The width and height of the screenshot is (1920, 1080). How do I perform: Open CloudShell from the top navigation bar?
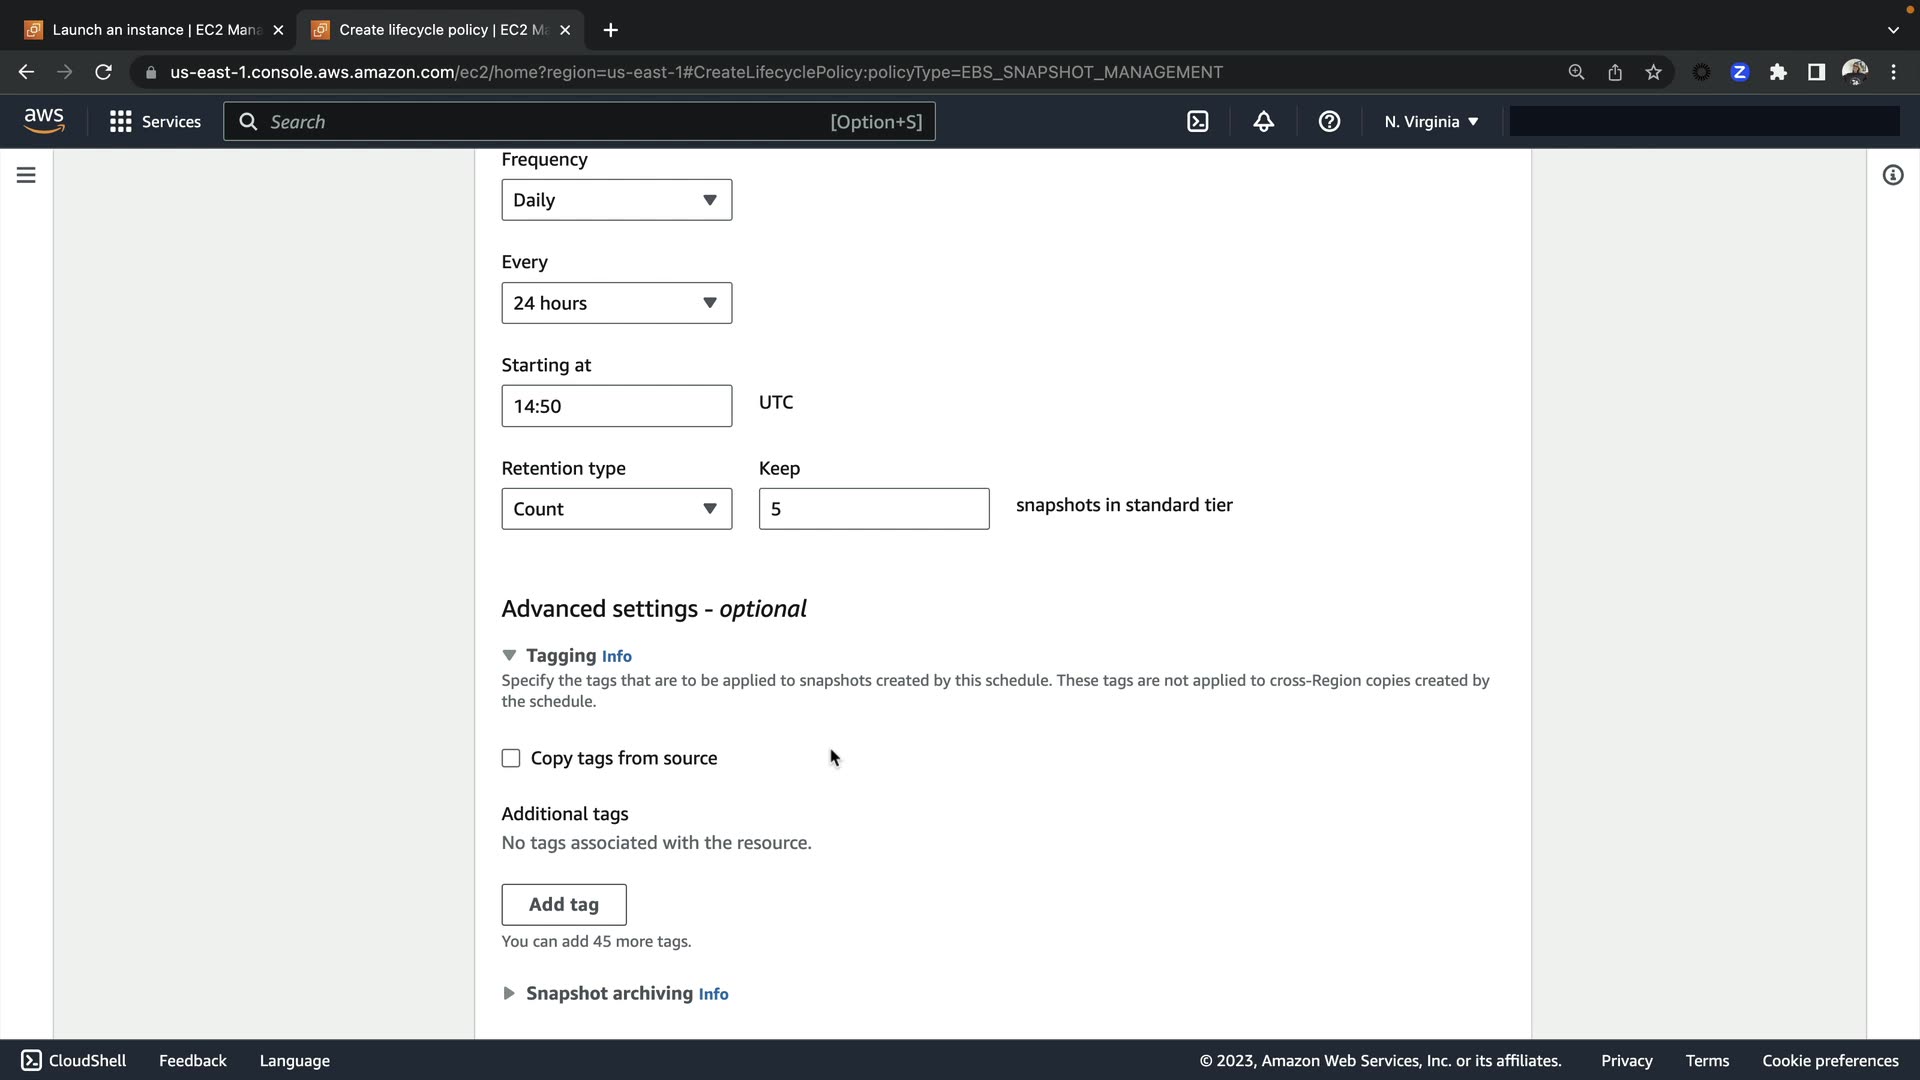point(1197,122)
